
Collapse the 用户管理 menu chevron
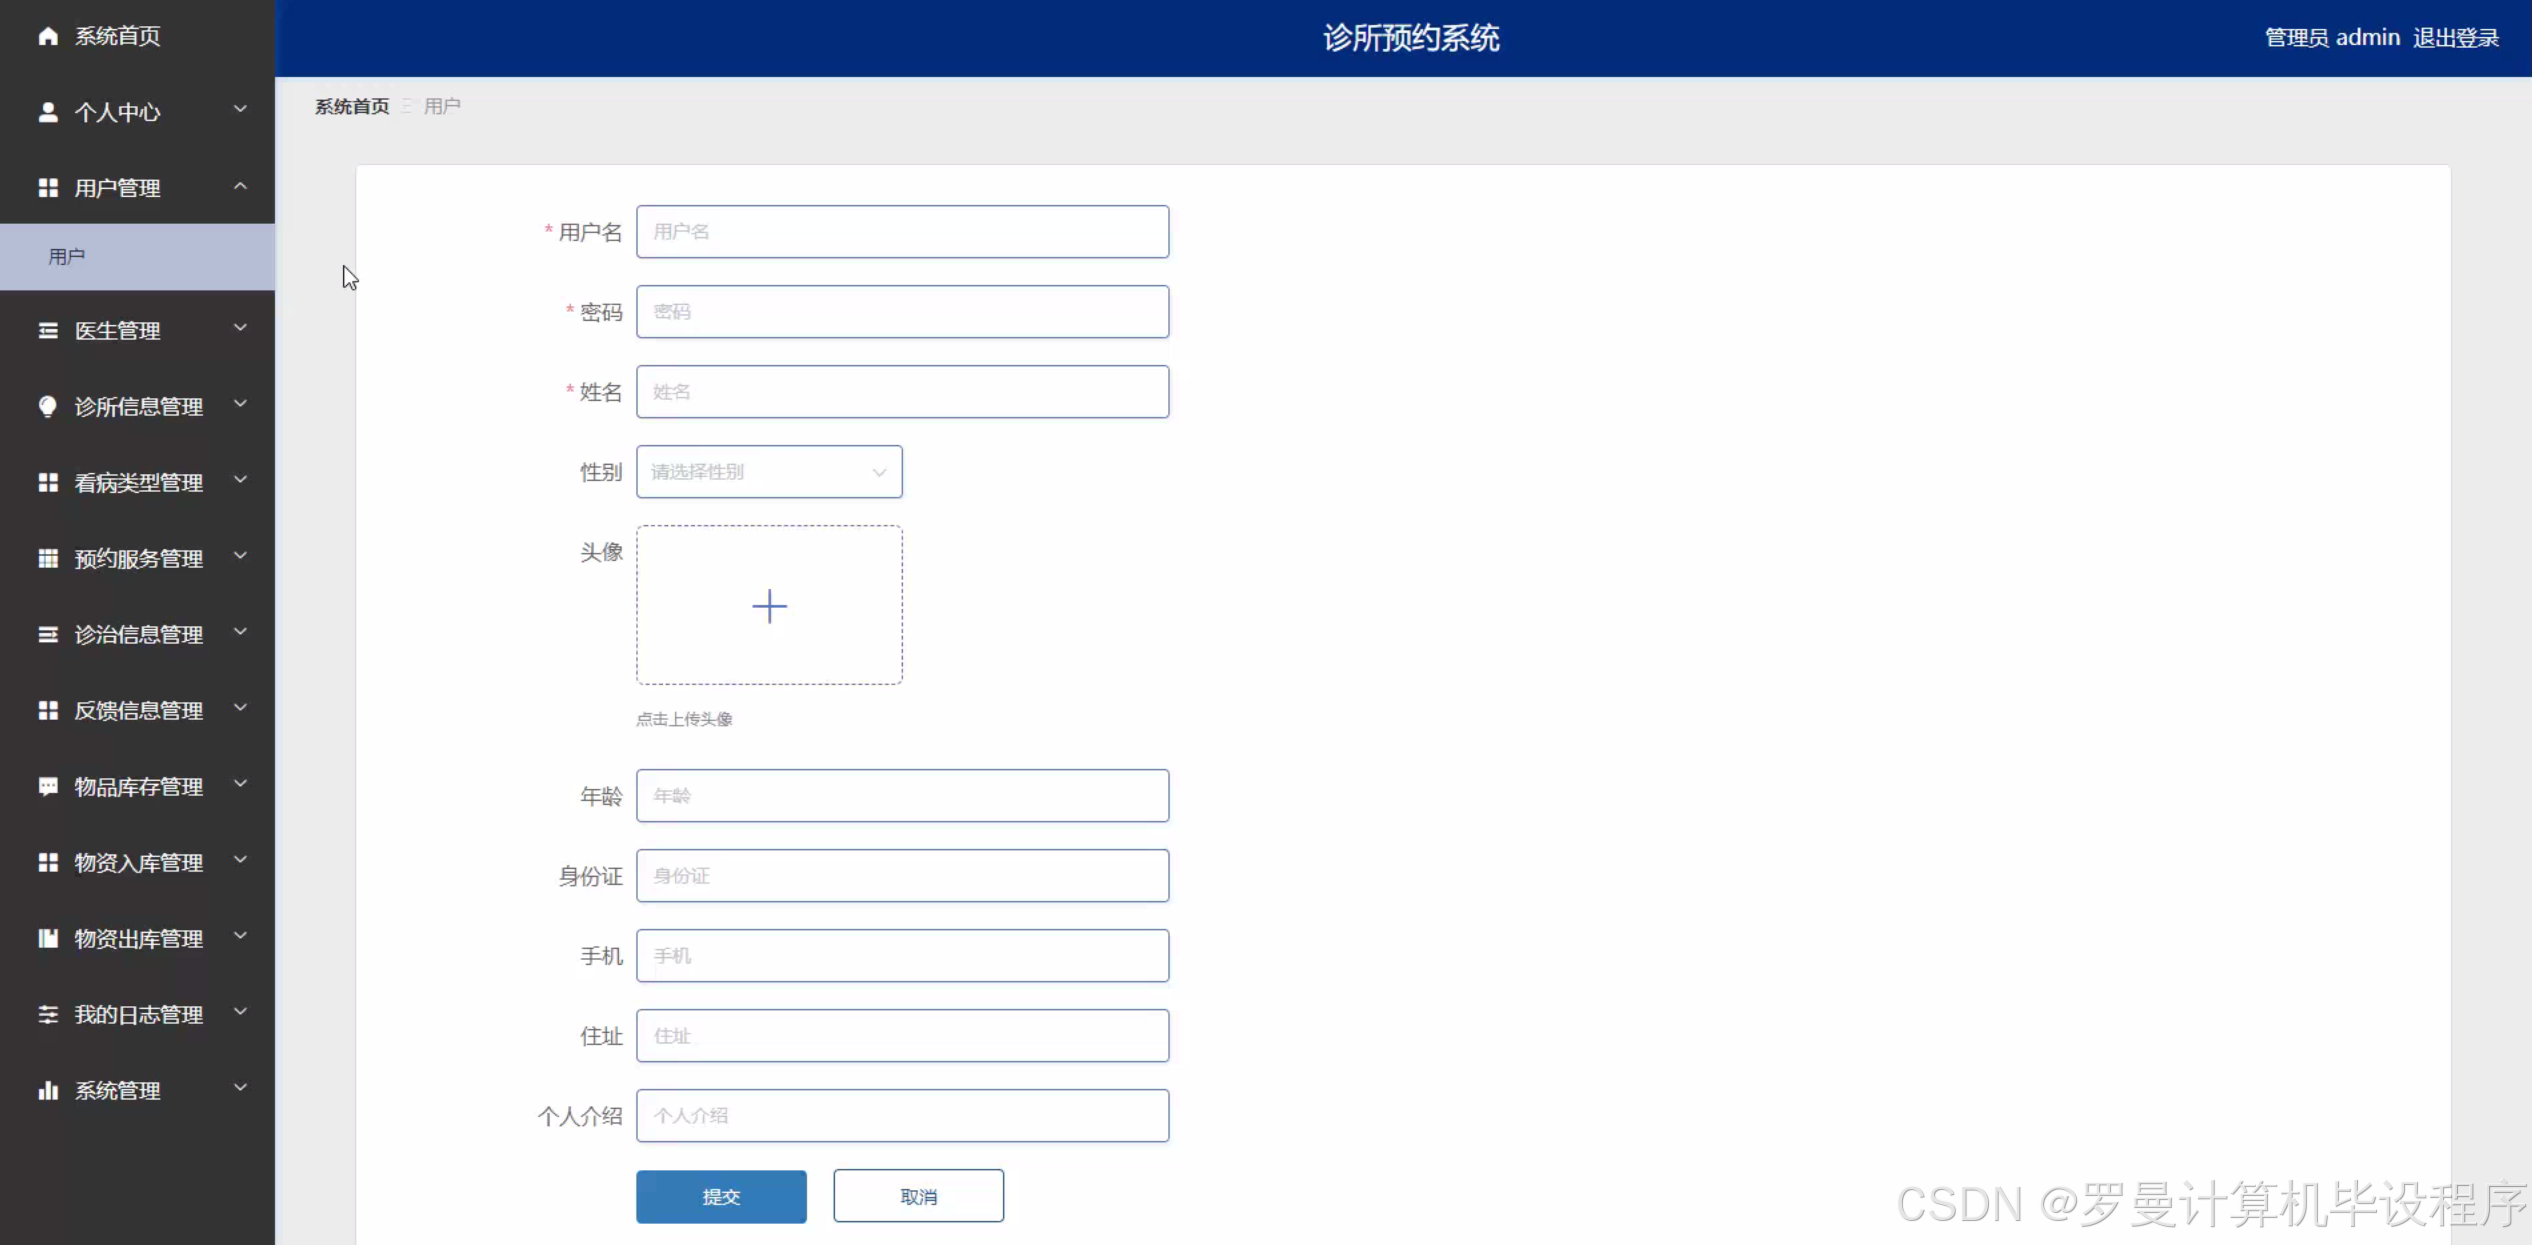(x=240, y=186)
